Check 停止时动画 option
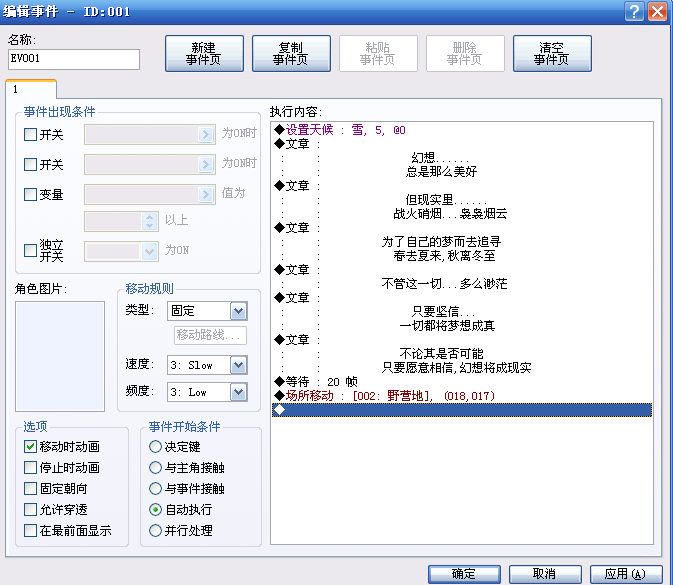The width and height of the screenshot is (673, 585). (x=30, y=467)
